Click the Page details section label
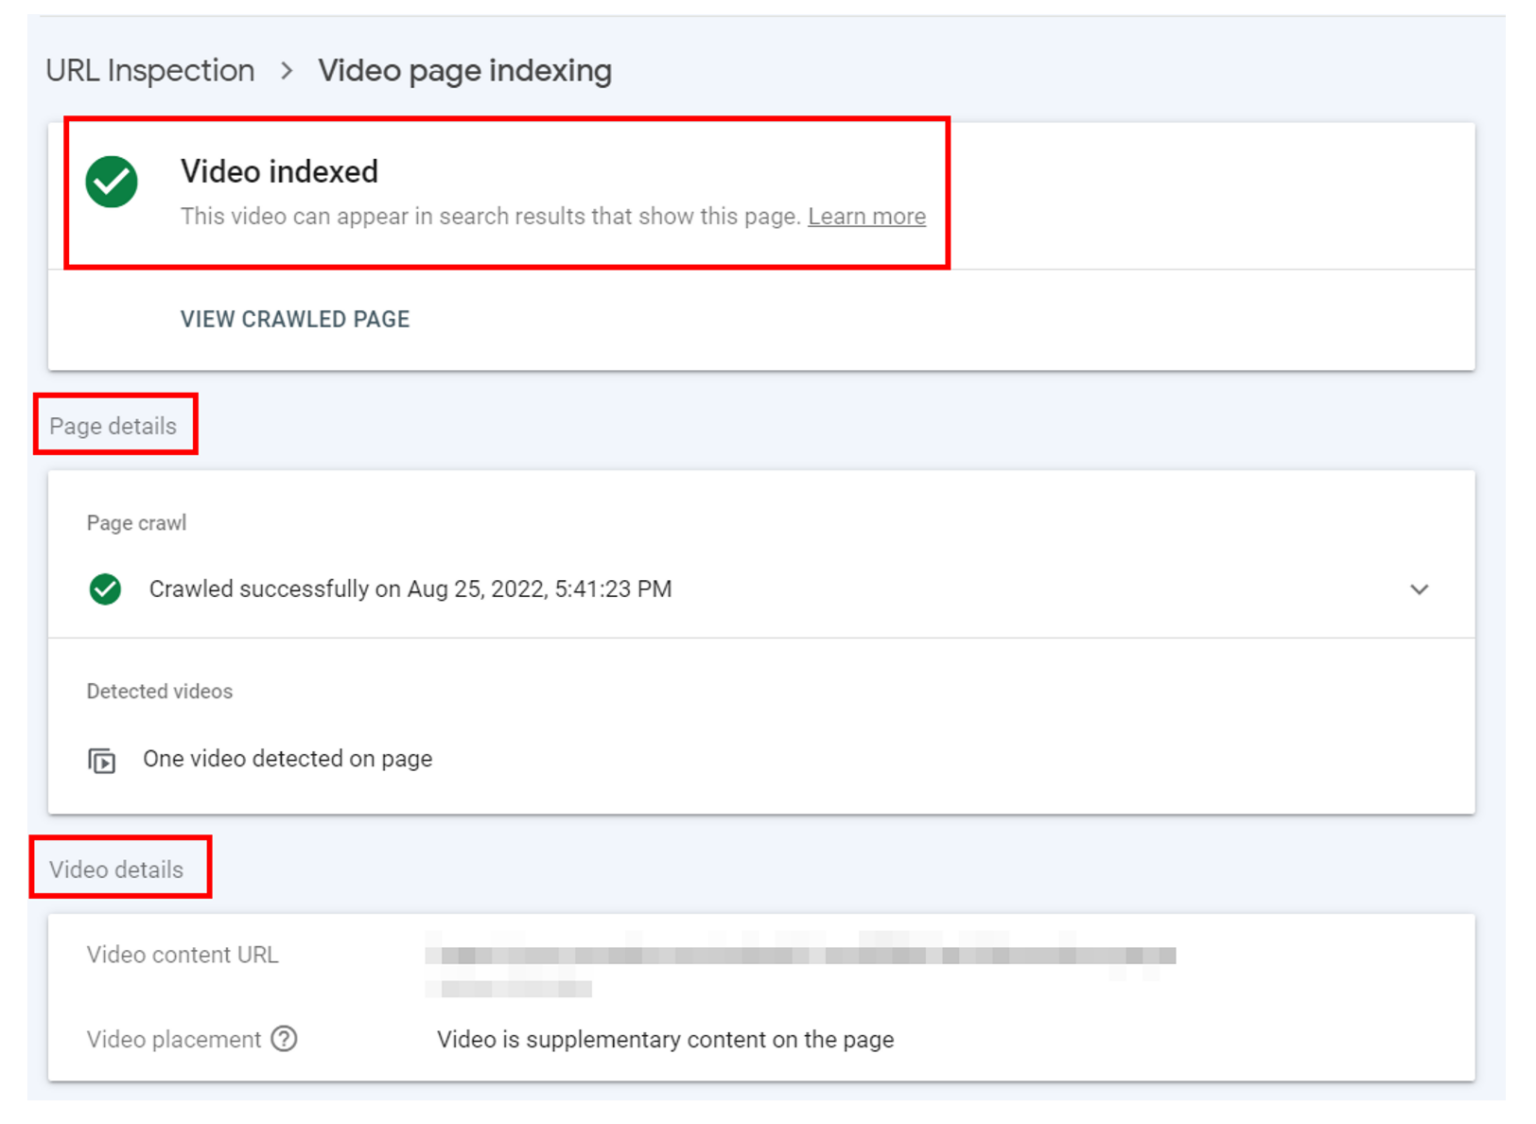 coord(114,425)
